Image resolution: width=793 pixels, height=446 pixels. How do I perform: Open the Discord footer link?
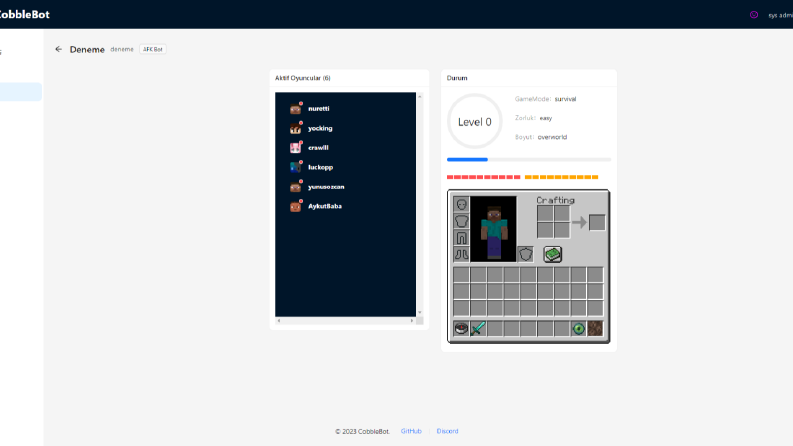coord(448,431)
